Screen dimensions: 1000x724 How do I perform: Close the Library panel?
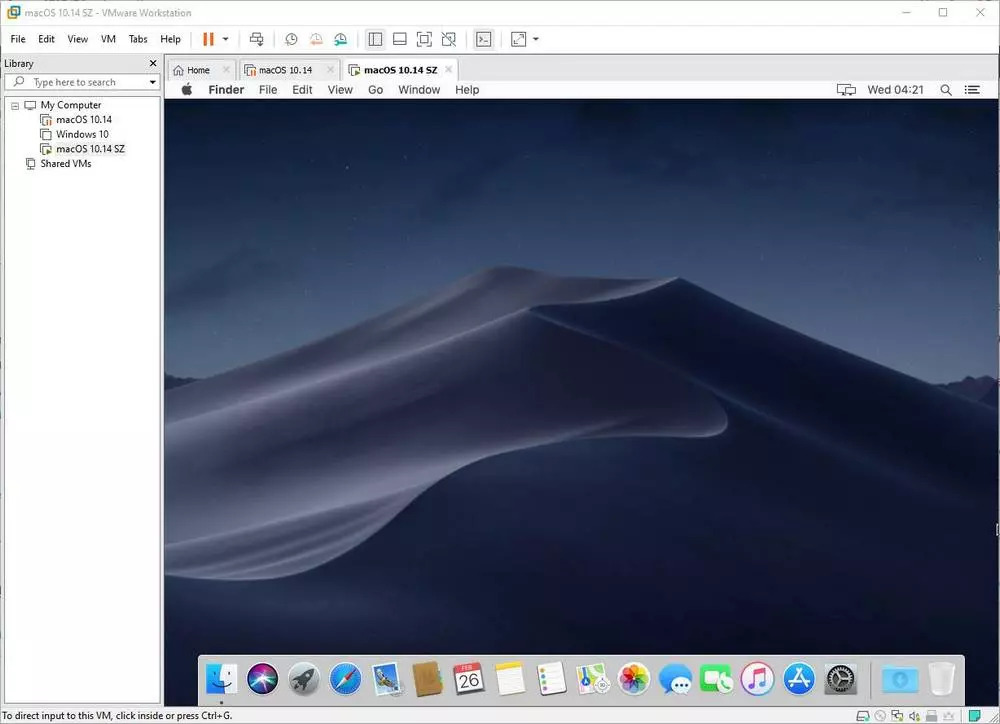(x=153, y=64)
